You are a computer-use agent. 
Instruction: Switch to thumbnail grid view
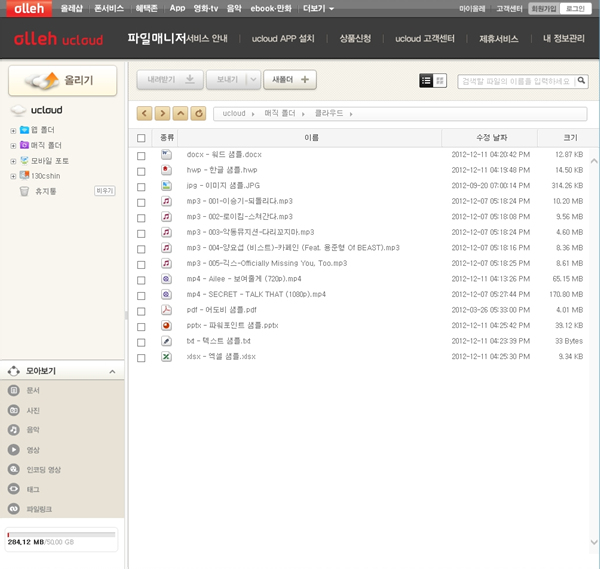[x=440, y=81]
